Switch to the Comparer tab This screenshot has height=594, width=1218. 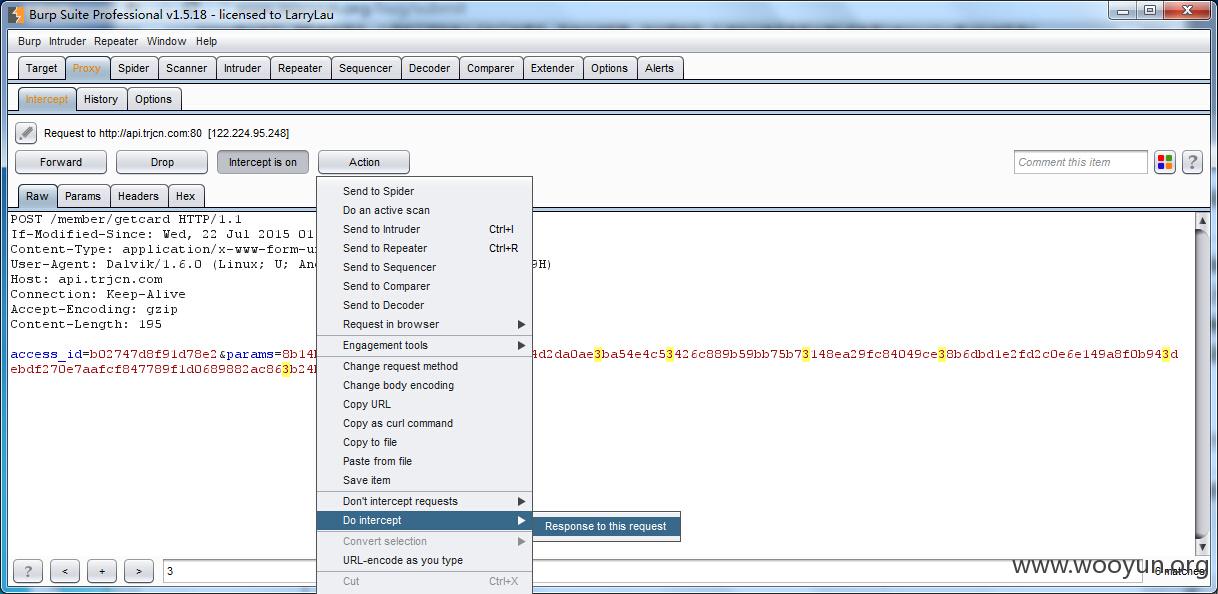point(491,68)
